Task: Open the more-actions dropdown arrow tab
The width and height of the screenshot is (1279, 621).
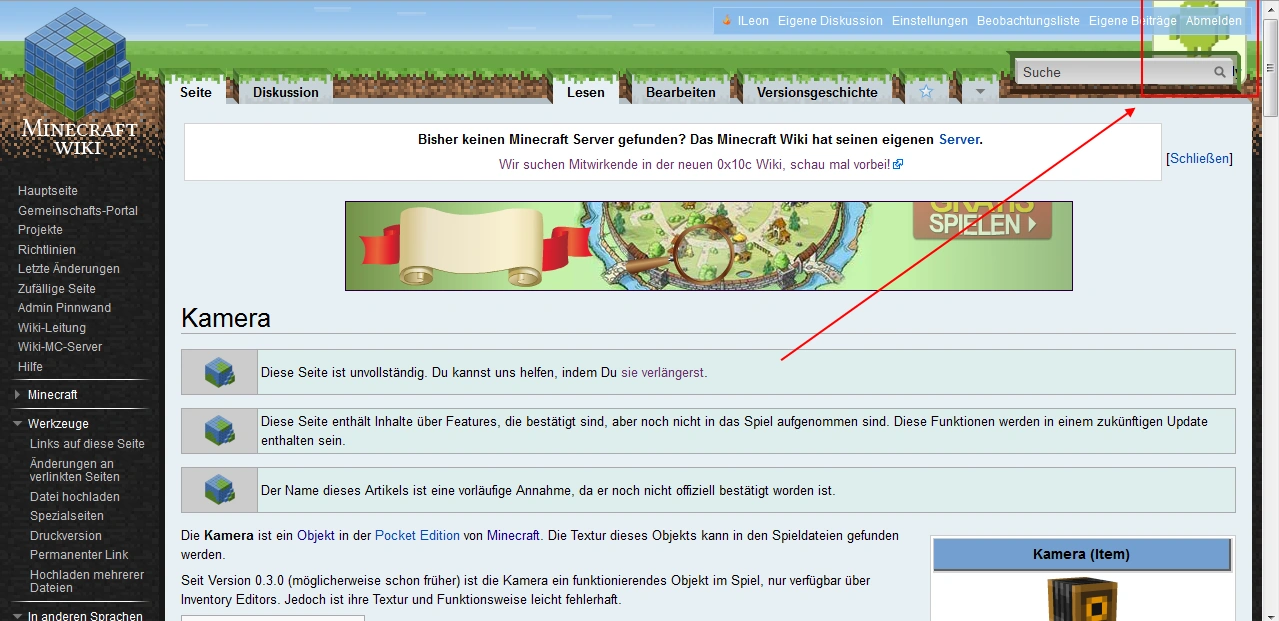Action: pyautogui.click(x=980, y=92)
